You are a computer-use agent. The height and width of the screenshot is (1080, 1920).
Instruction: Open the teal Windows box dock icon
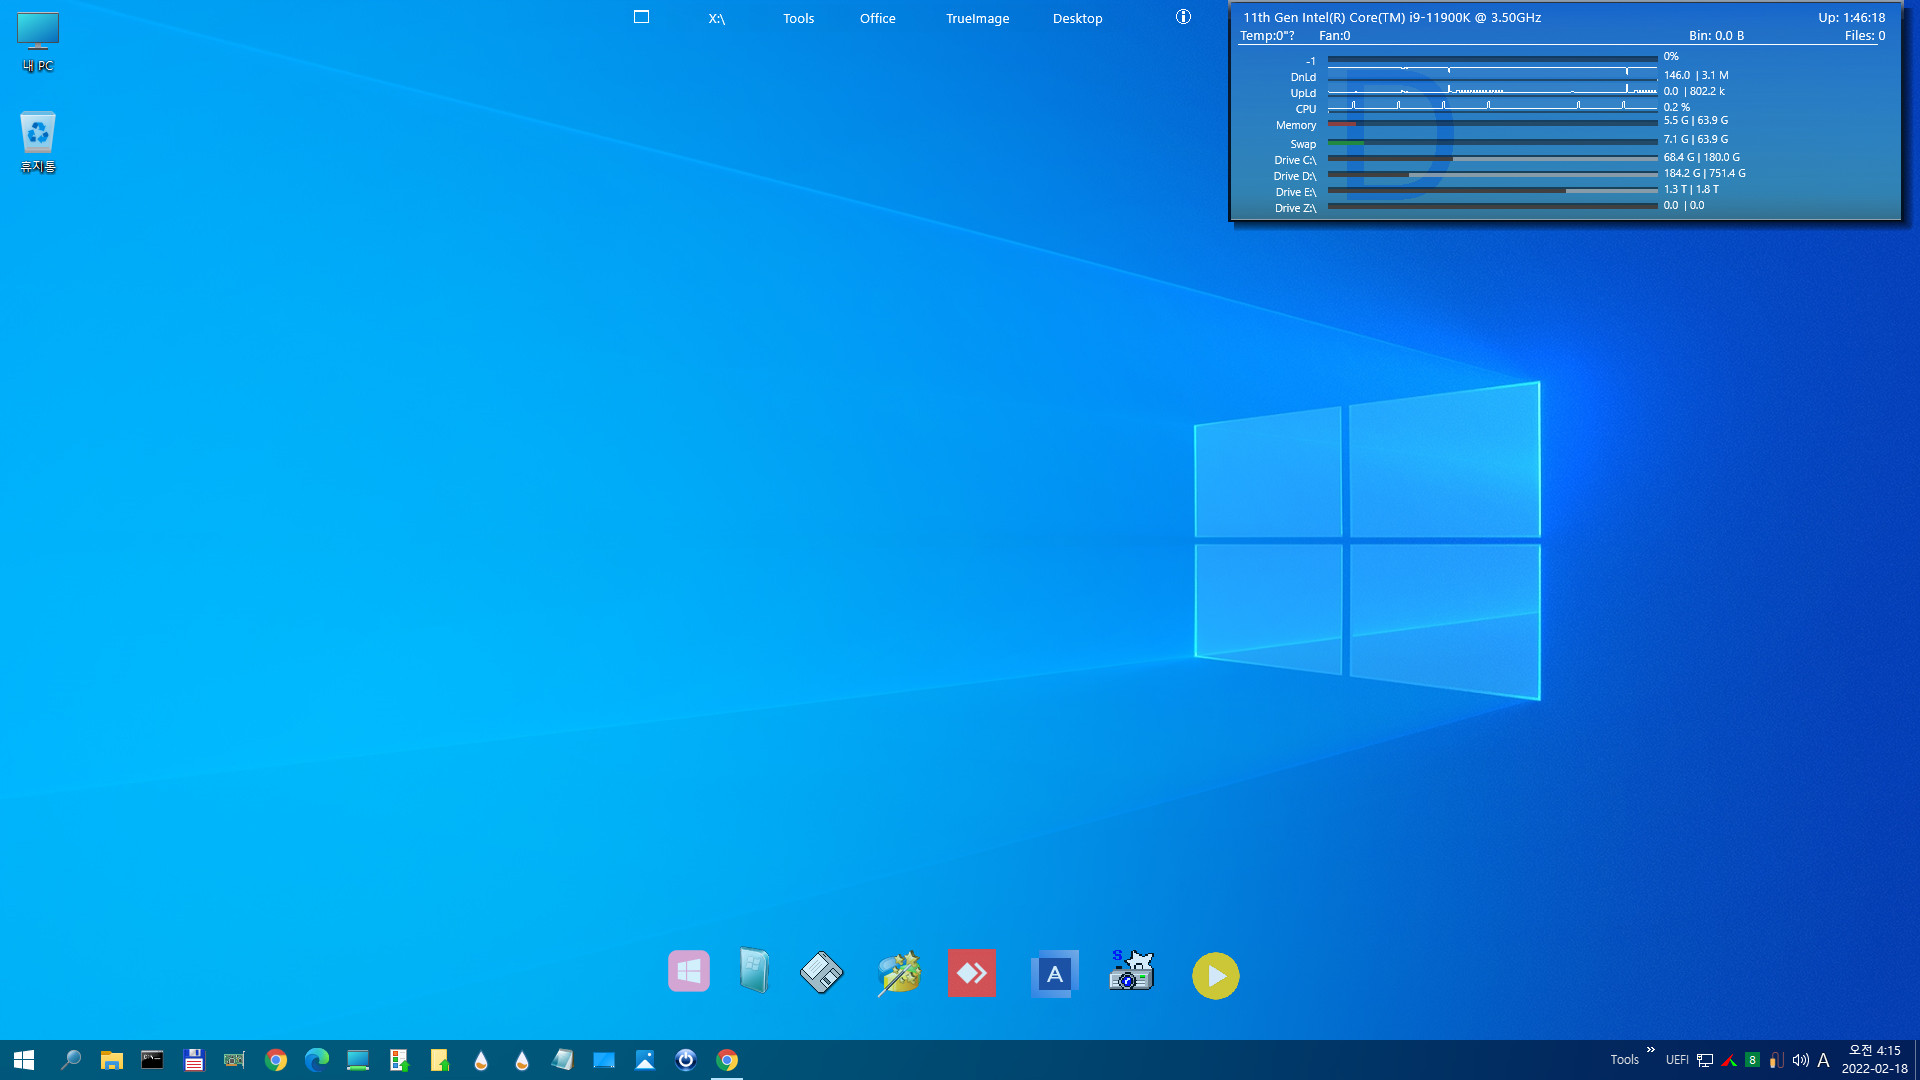pyautogui.click(x=754, y=971)
